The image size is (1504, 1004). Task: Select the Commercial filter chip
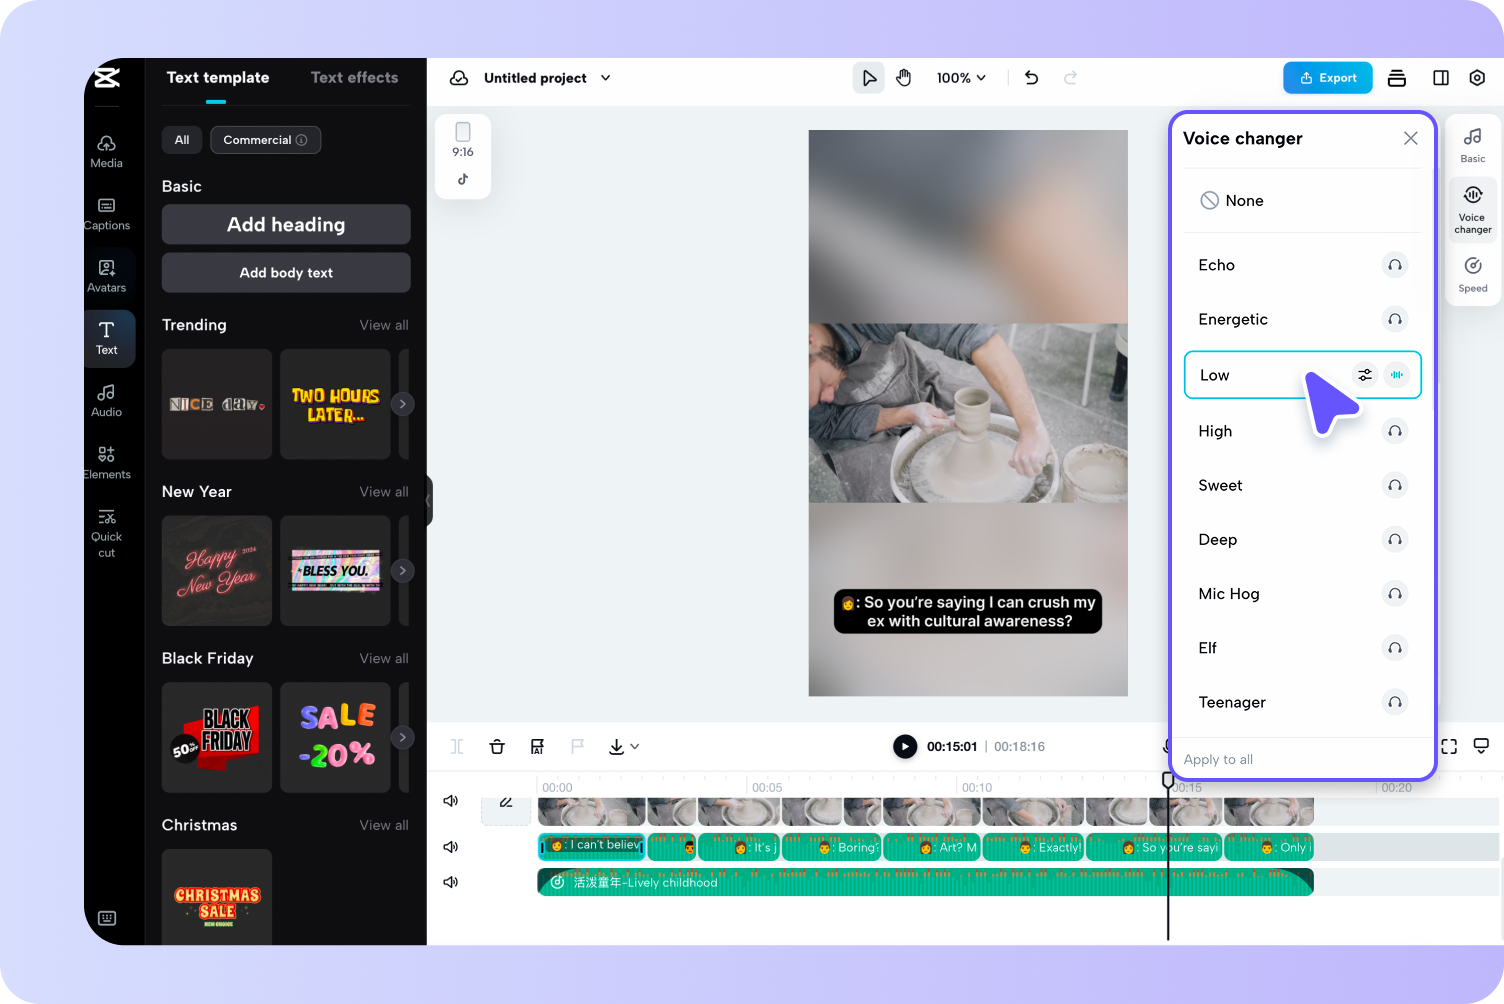[265, 140]
